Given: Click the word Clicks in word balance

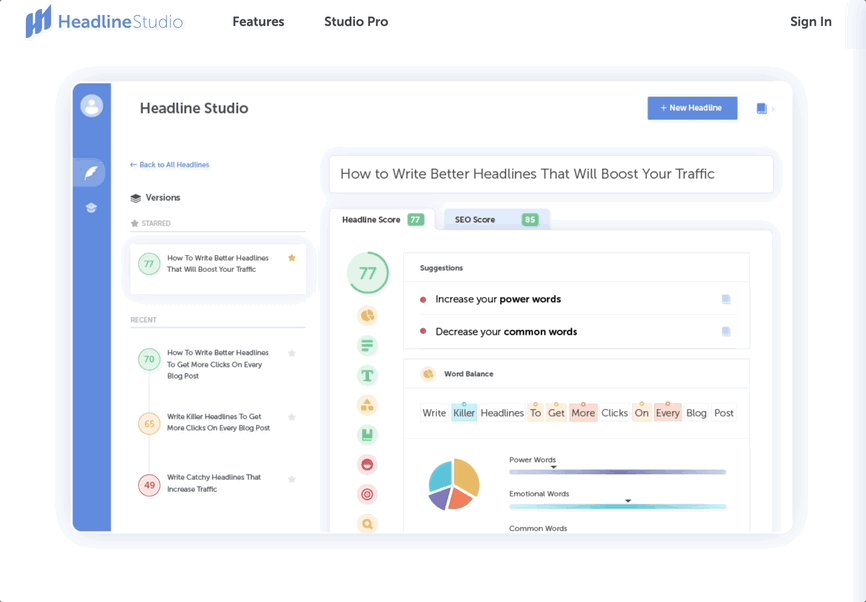Looking at the screenshot, I should pyautogui.click(x=615, y=413).
